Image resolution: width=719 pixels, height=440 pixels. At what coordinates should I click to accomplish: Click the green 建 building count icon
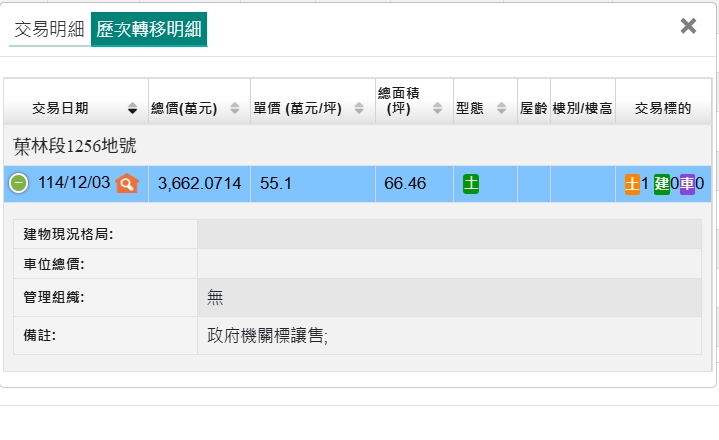[661, 183]
